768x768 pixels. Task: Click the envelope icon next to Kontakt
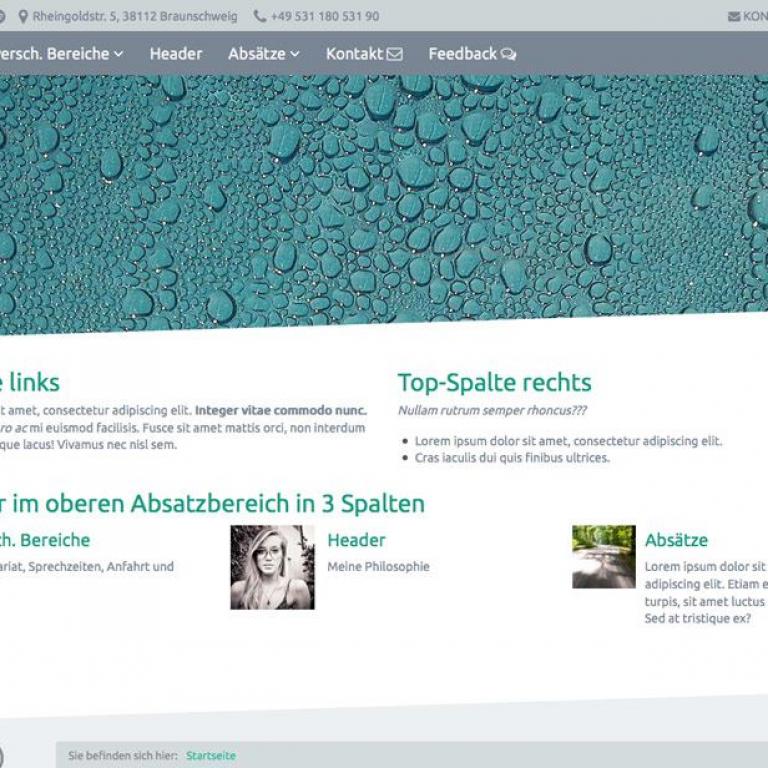tap(395, 54)
